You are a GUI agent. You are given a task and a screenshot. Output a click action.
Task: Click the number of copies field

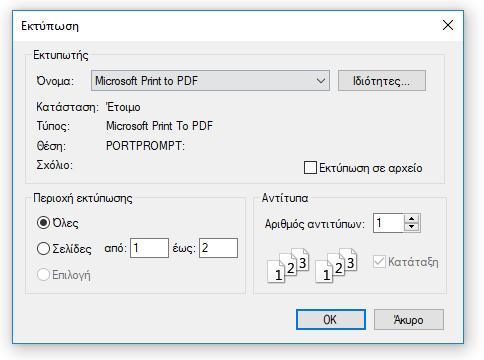(x=389, y=223)
